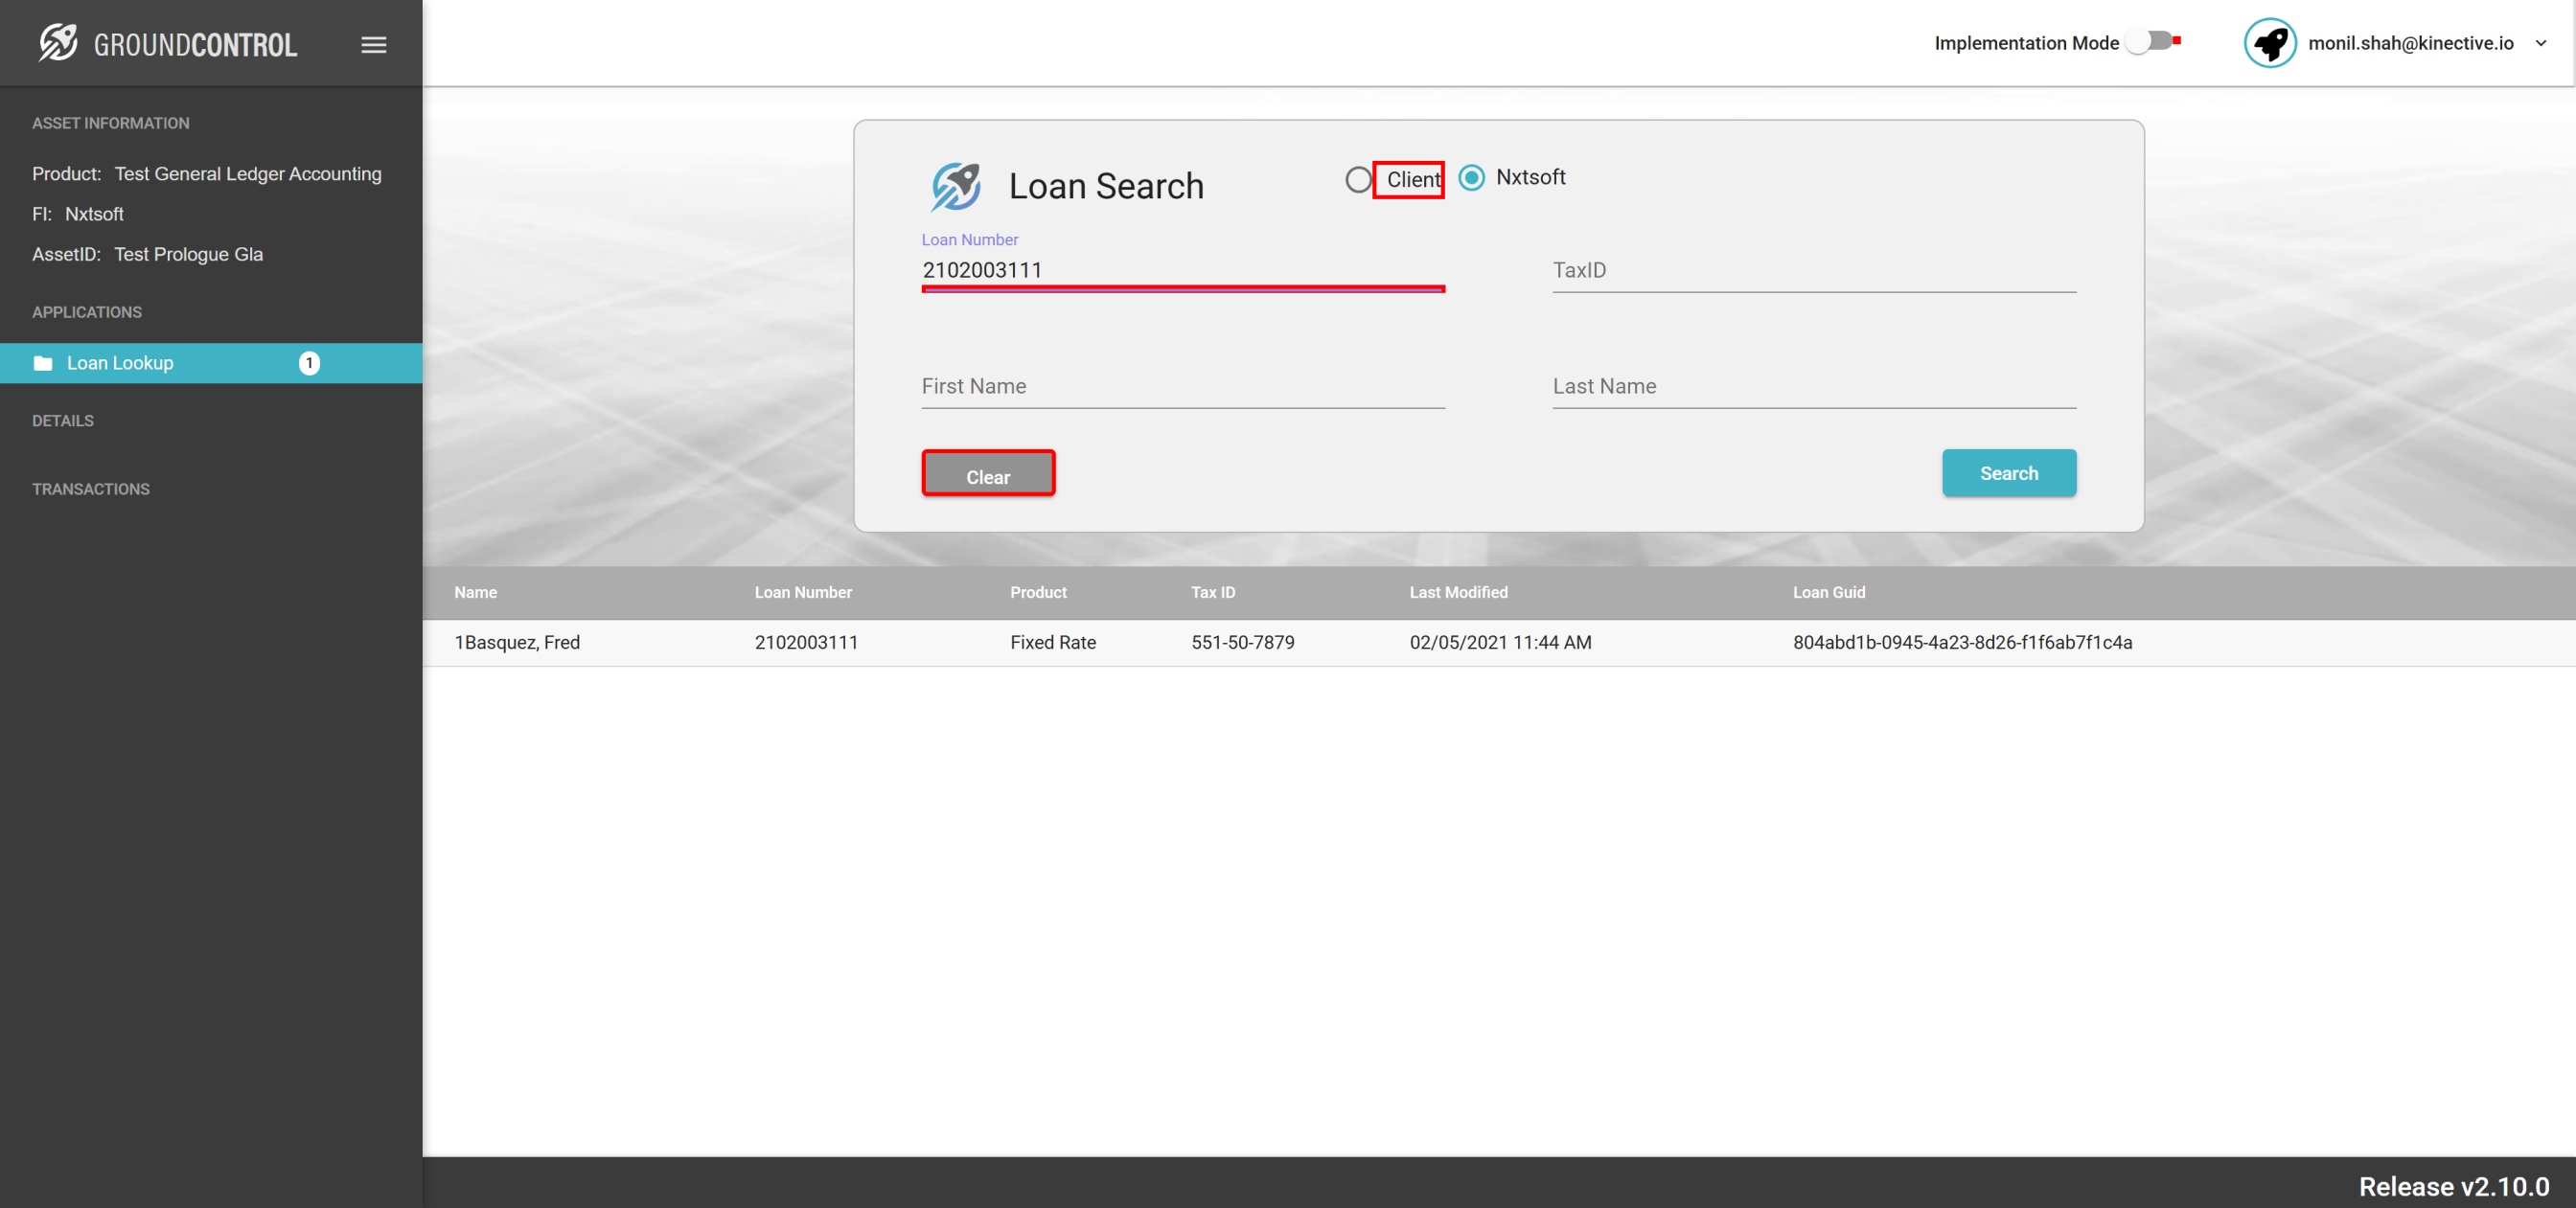This screenshot has width=2576, height=1208.
Task: Click the First Name field
Action: (1182, 387)
